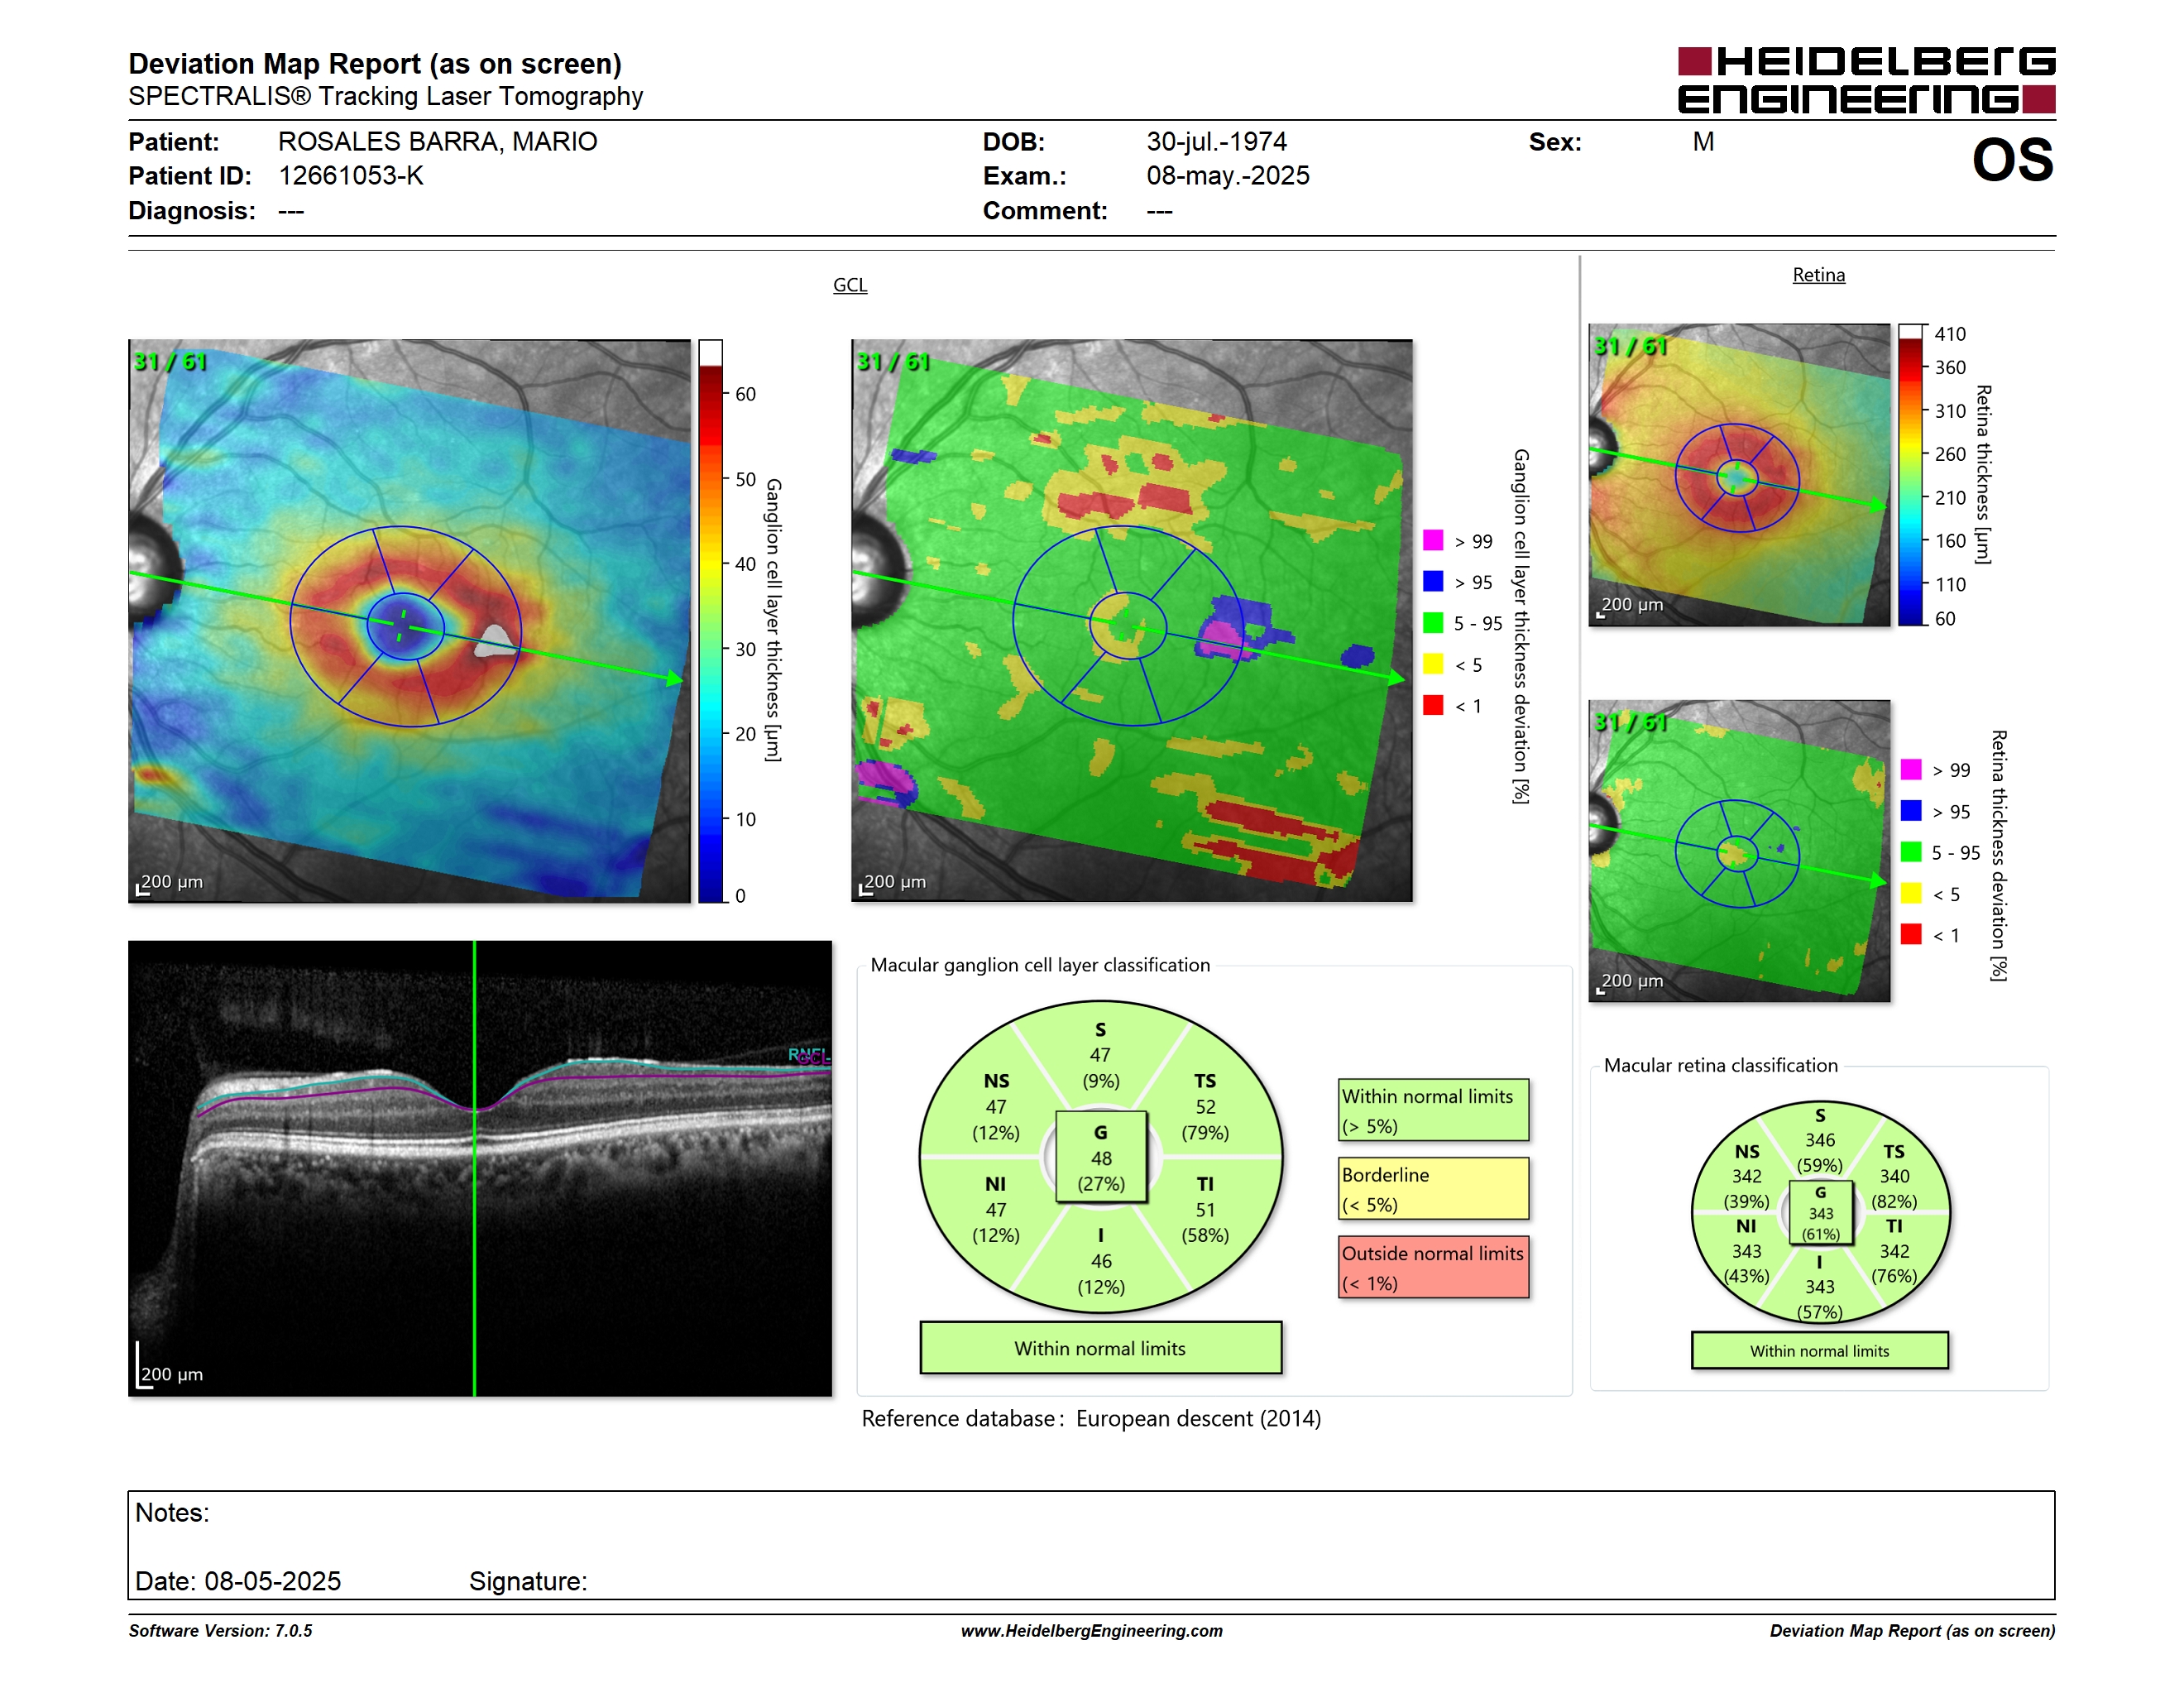Click the Date: 08-05-2025 entry
This screenshot has width=2184, height=1688.
pyautogui.click(x=238, y=1581)
